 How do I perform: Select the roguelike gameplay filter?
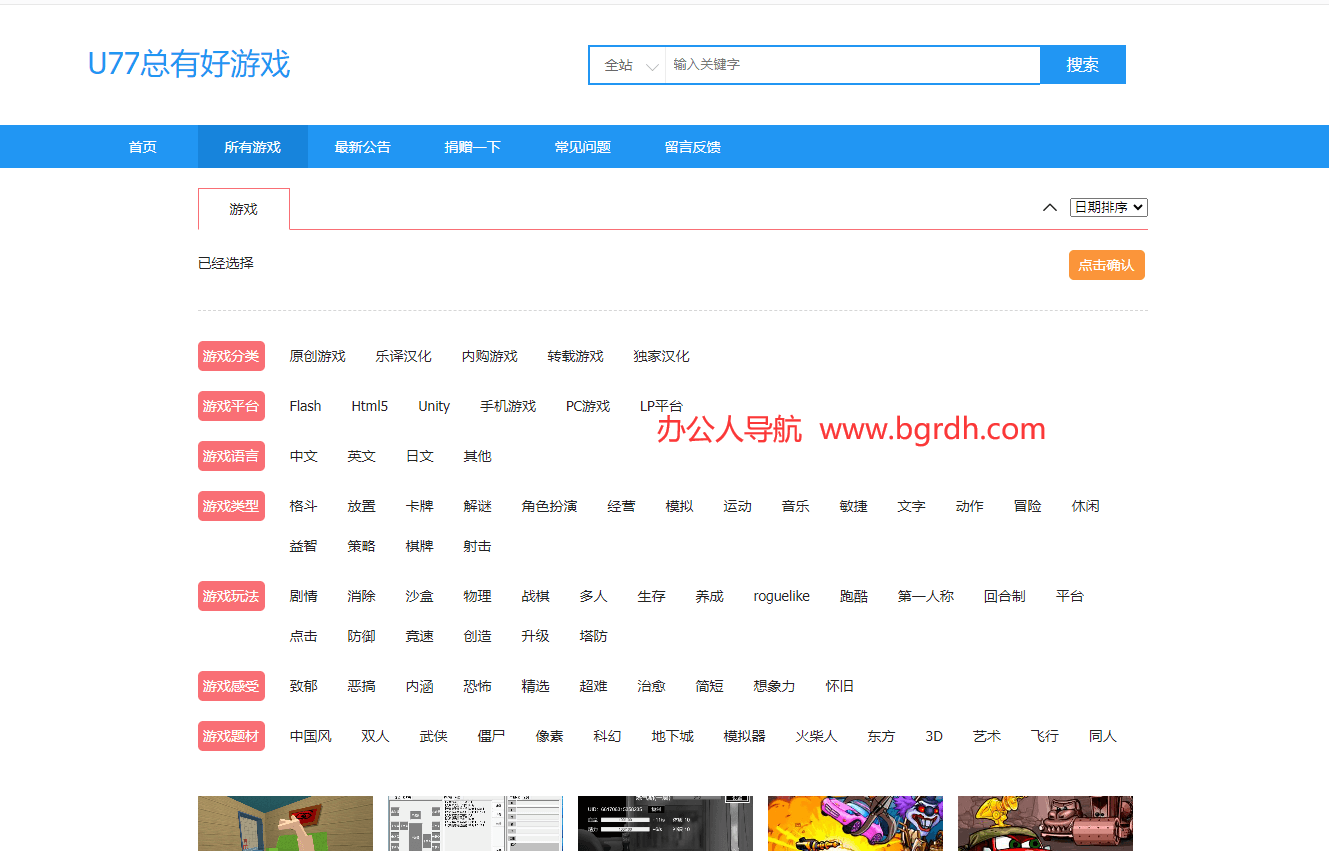click(x=781, y=596)
